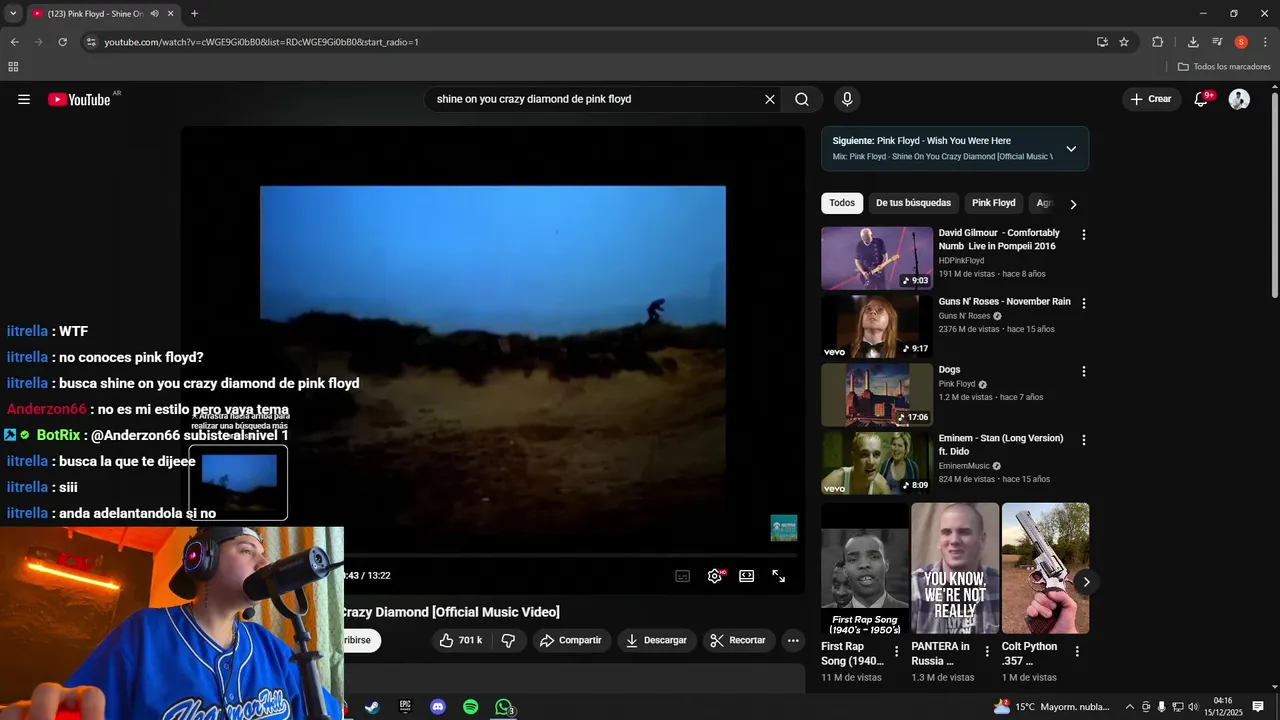This screenshot has width=1280, height=720.
Task: Open a new Chrome tab
Action: (x=194, y=14)
